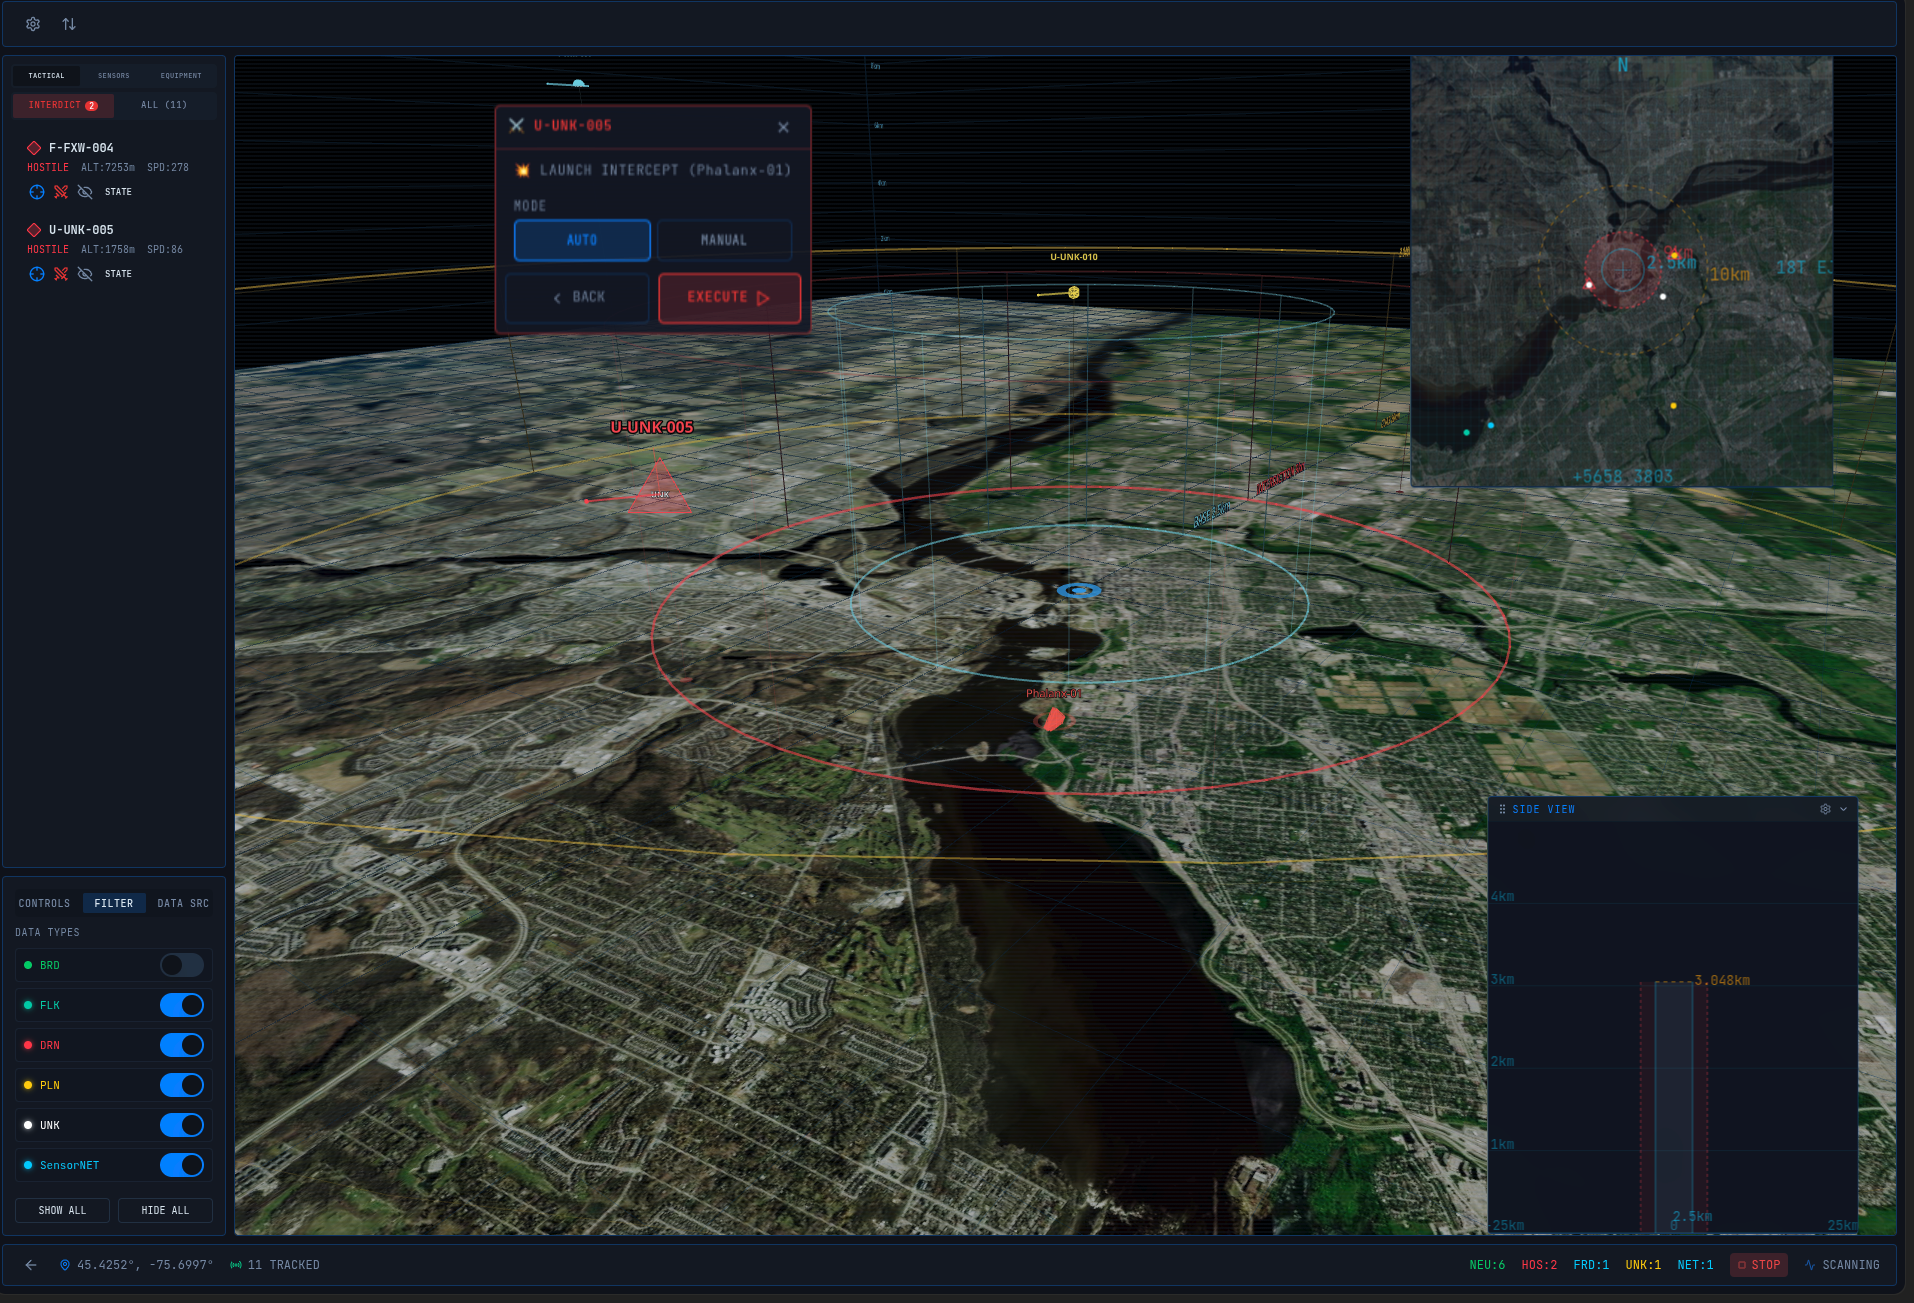This screenshot has height=1303, width=1914.
Task: Click the target crosshair icon for F-FXW-004
Action: point(37,192)
